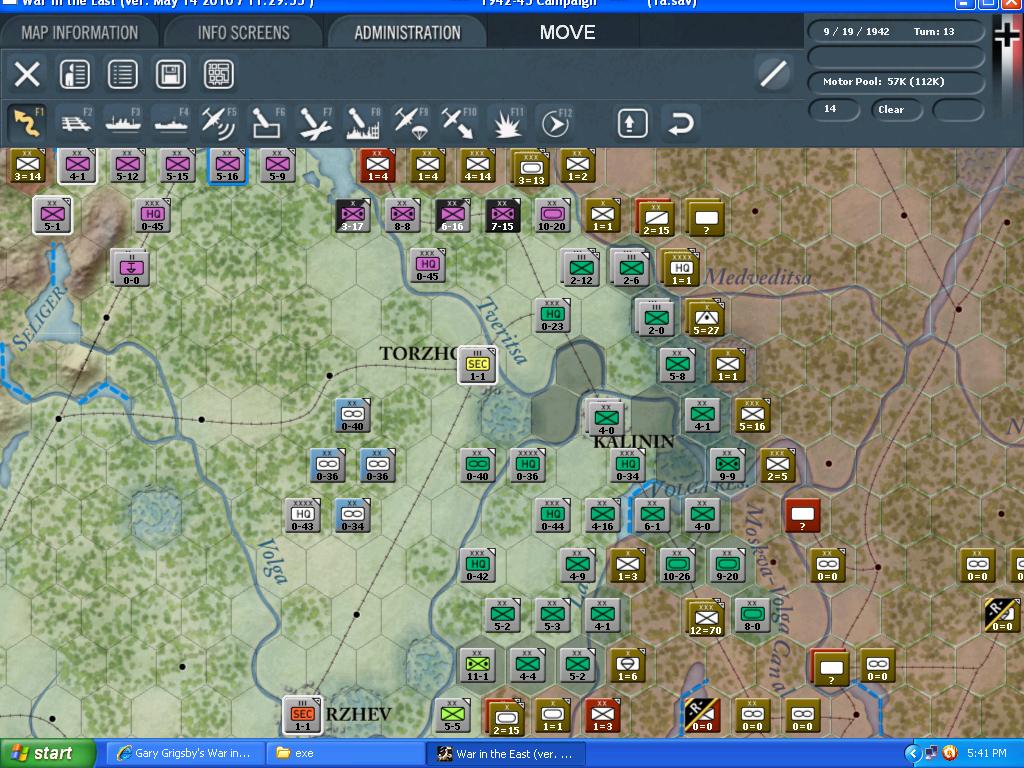Click the Motor Pool 57K (112K) field

pos(896,82)
